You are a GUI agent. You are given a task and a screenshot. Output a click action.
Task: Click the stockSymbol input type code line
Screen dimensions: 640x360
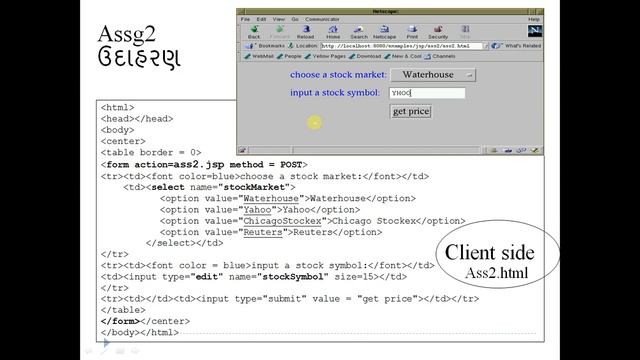click(254, 277)
